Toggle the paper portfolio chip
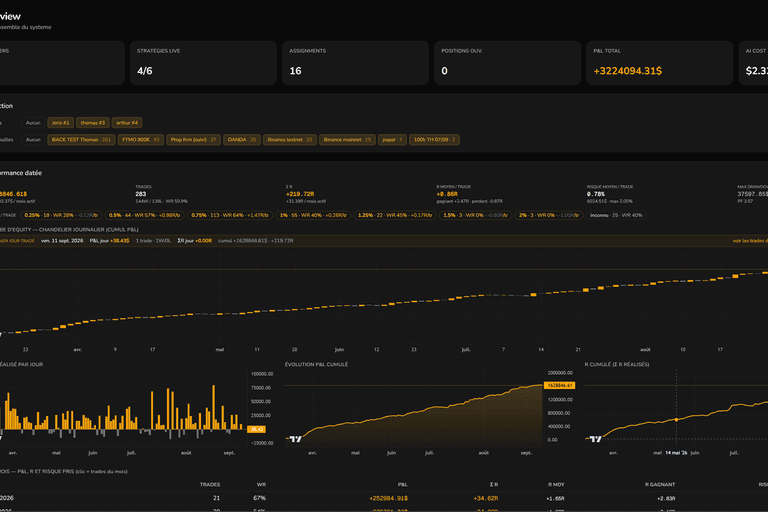Image resolution: width=768 pixels, height=512 pixels. [392, 140]
